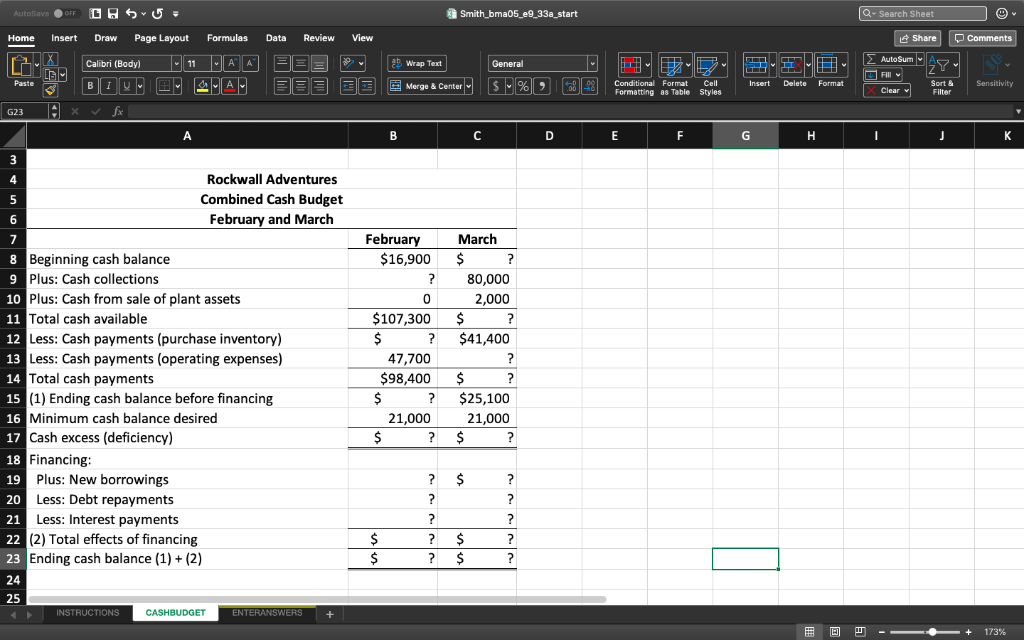Expand the Merge & Center options arrow
This screenshot has width=1024, height=640.
click(468, 86)
